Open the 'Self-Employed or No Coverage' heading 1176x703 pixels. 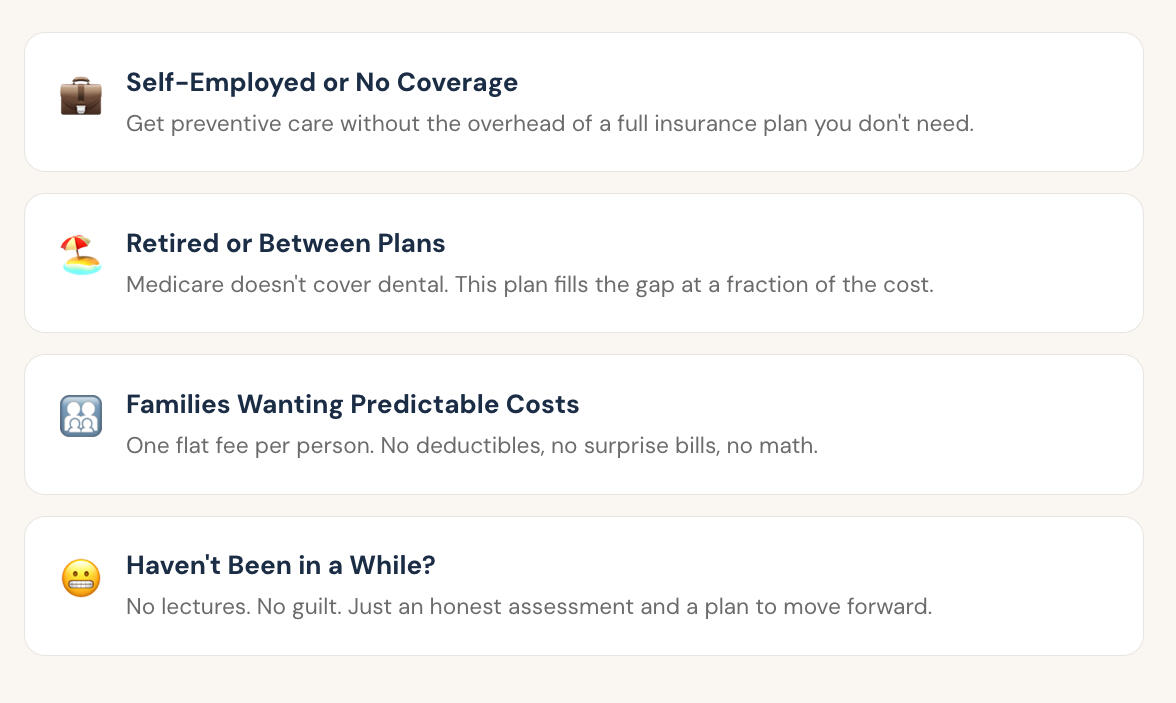coord(322,82)
